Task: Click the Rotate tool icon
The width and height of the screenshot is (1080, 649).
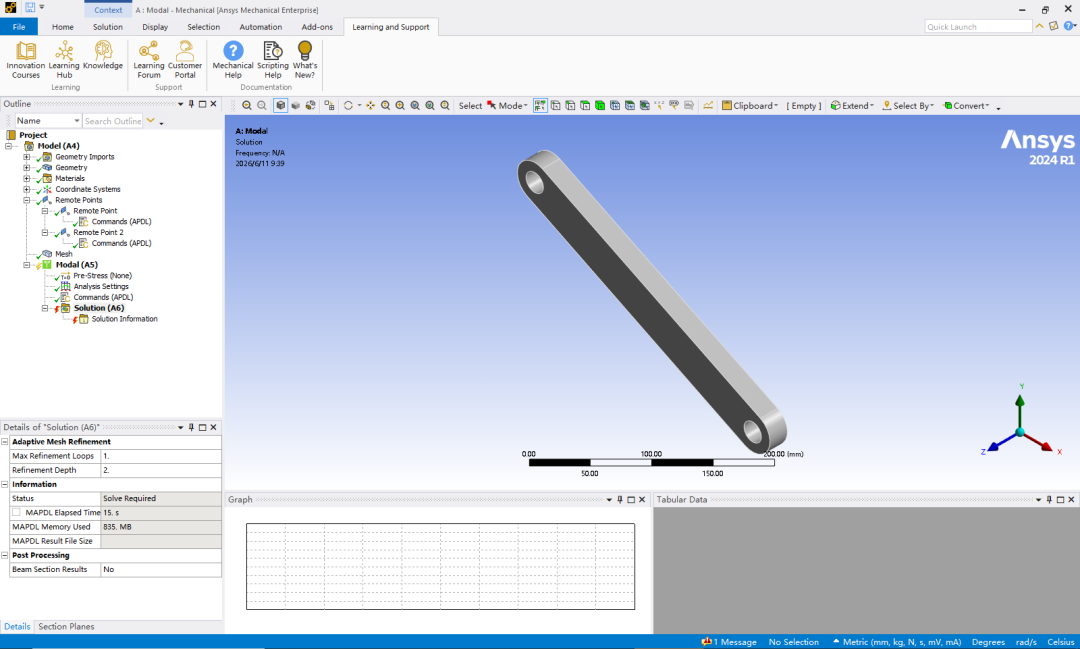Action: 348,105
